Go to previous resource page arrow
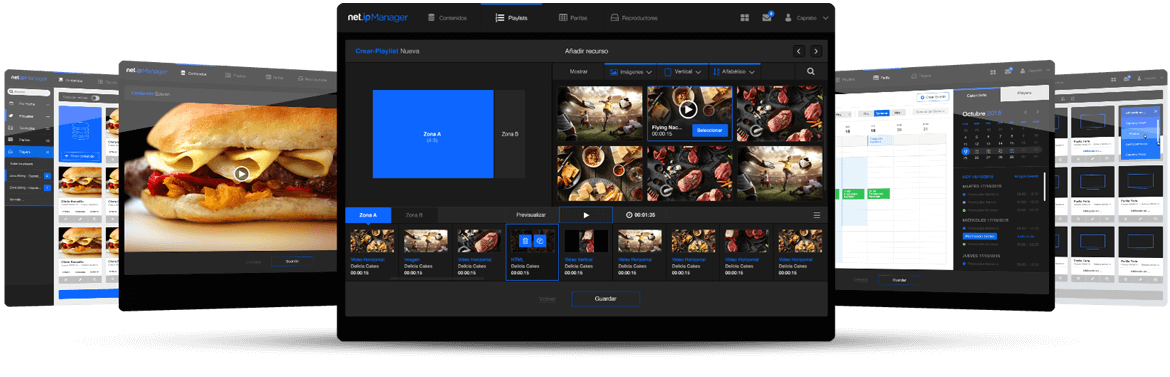The width and height of the screenshot is (1170, 377). click(x=798, y=52)
